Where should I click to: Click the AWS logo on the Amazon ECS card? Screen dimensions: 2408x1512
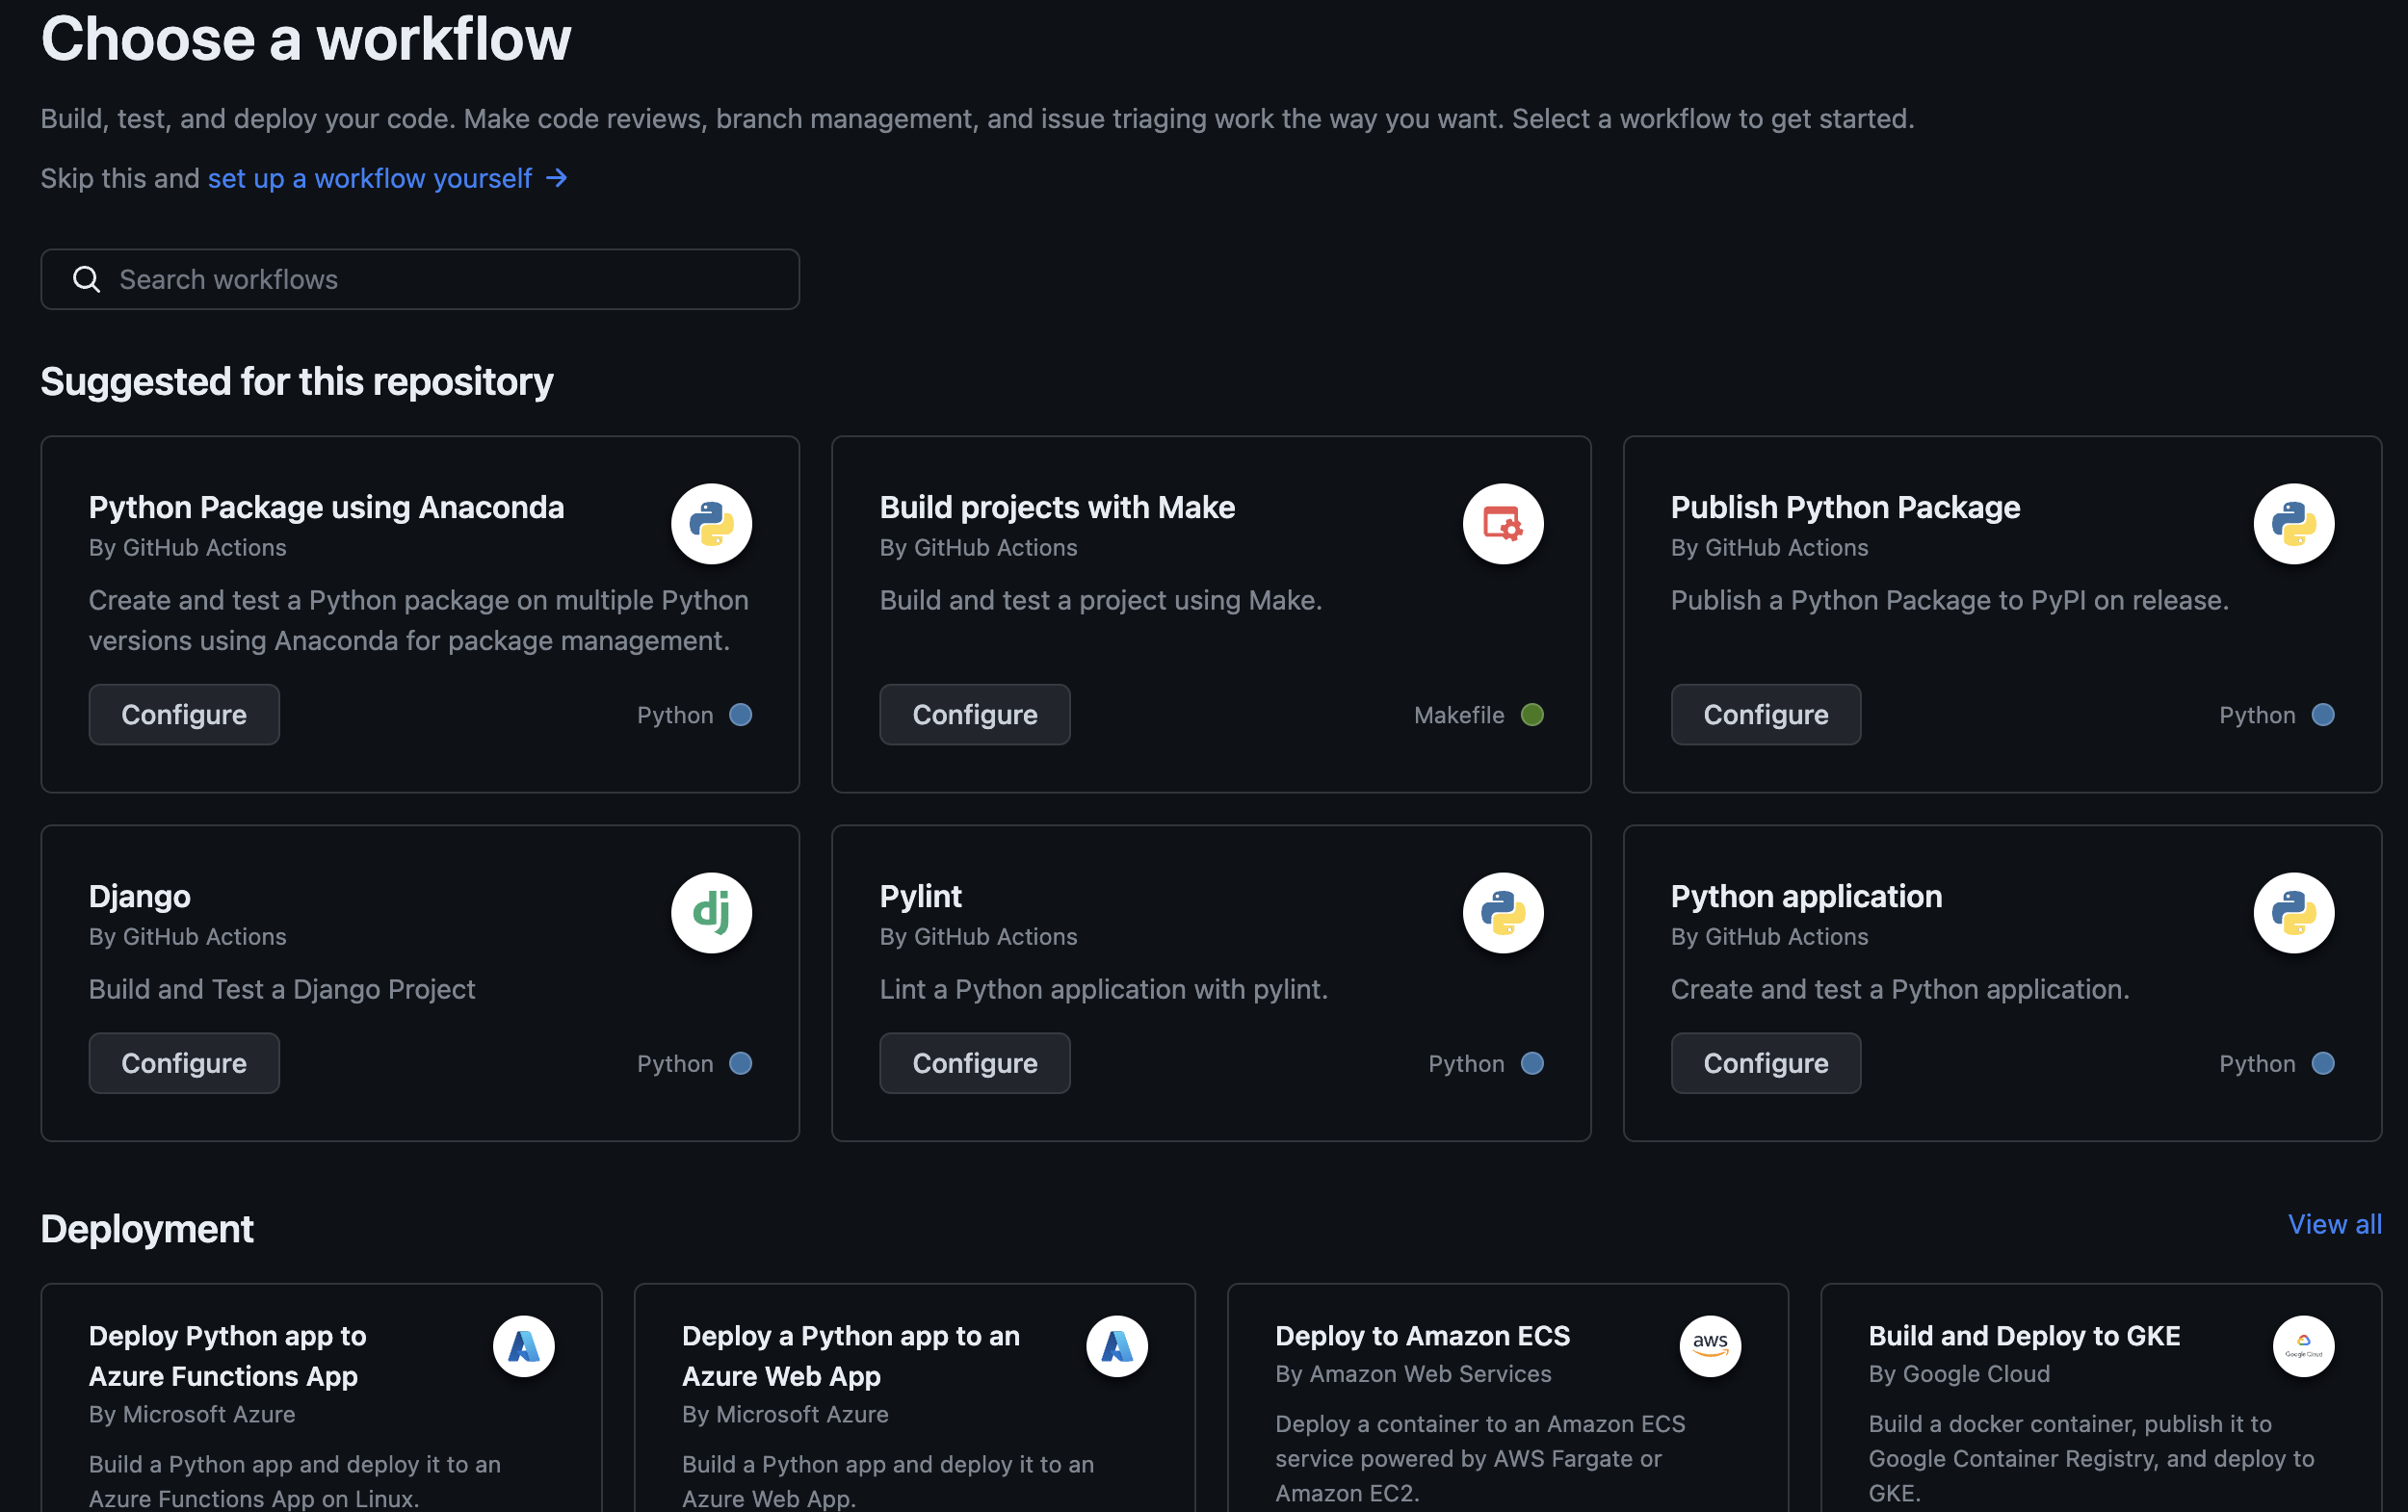click(x=1709, y=1345)
